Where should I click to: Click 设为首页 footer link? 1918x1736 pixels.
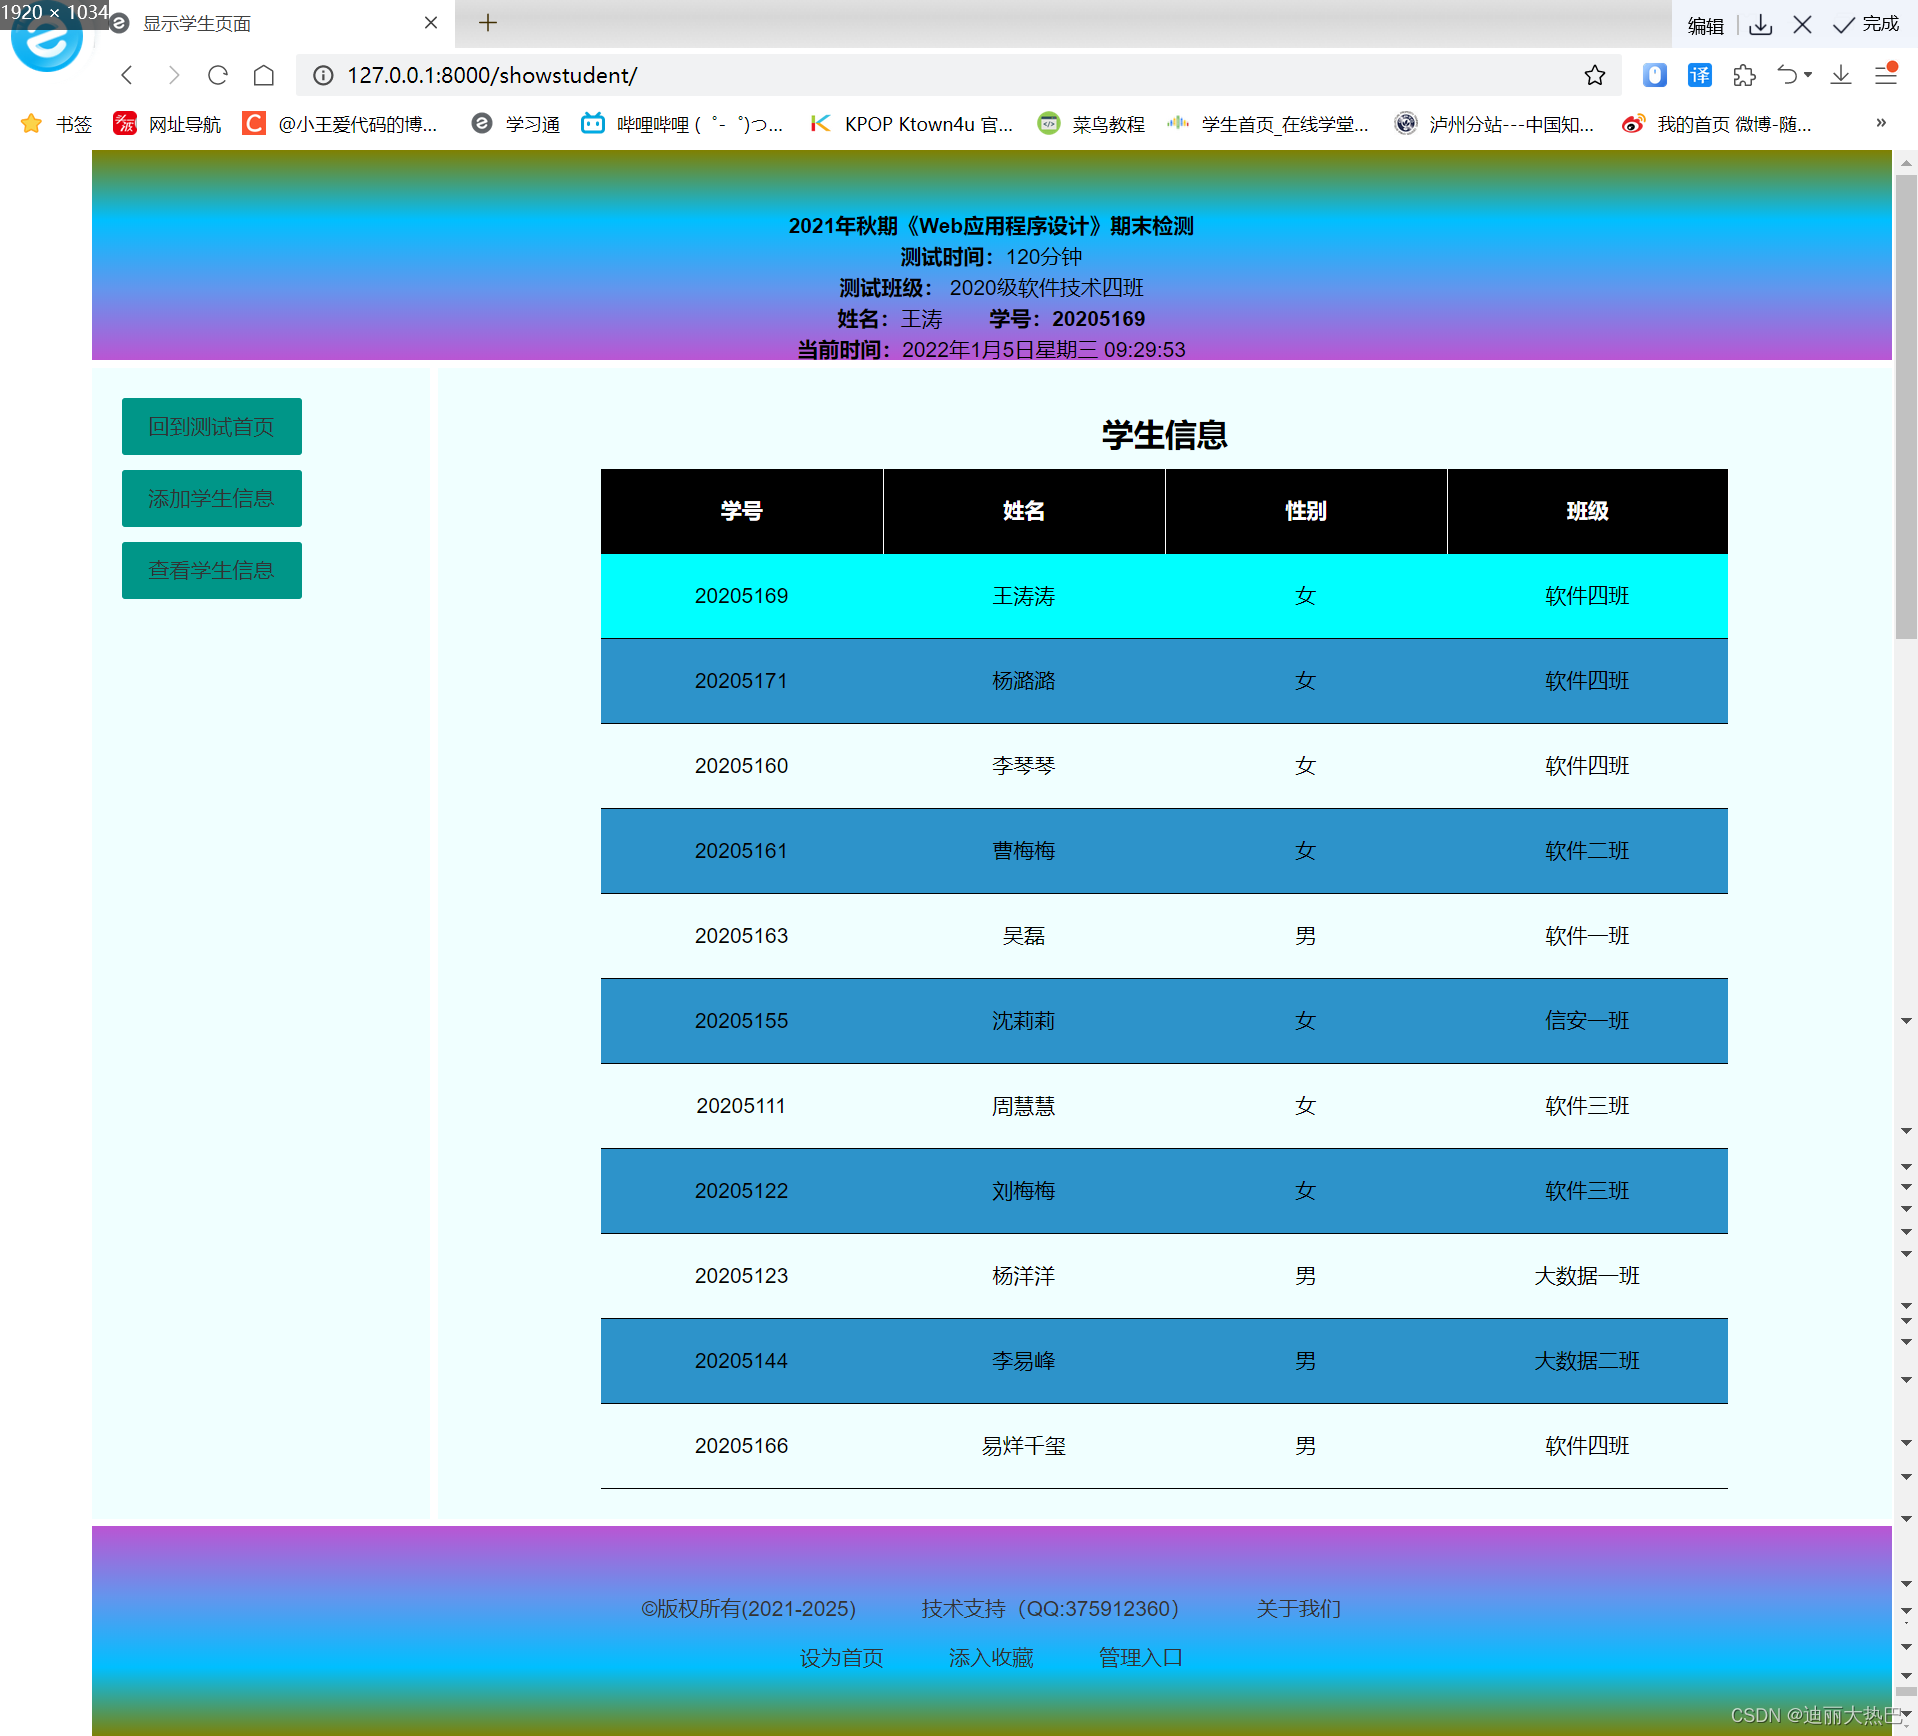(x=842, y=1658)
